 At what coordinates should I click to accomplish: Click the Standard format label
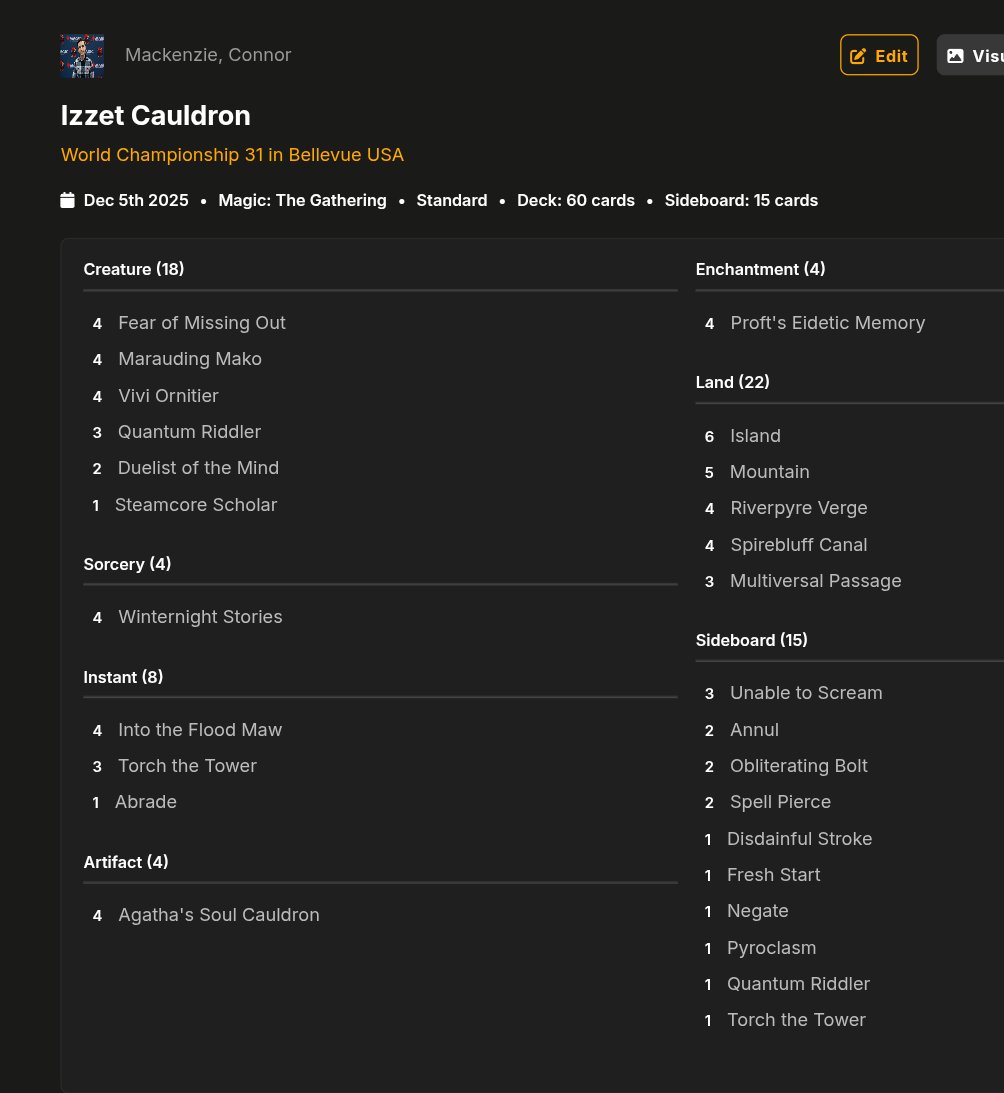pos(452,201)
